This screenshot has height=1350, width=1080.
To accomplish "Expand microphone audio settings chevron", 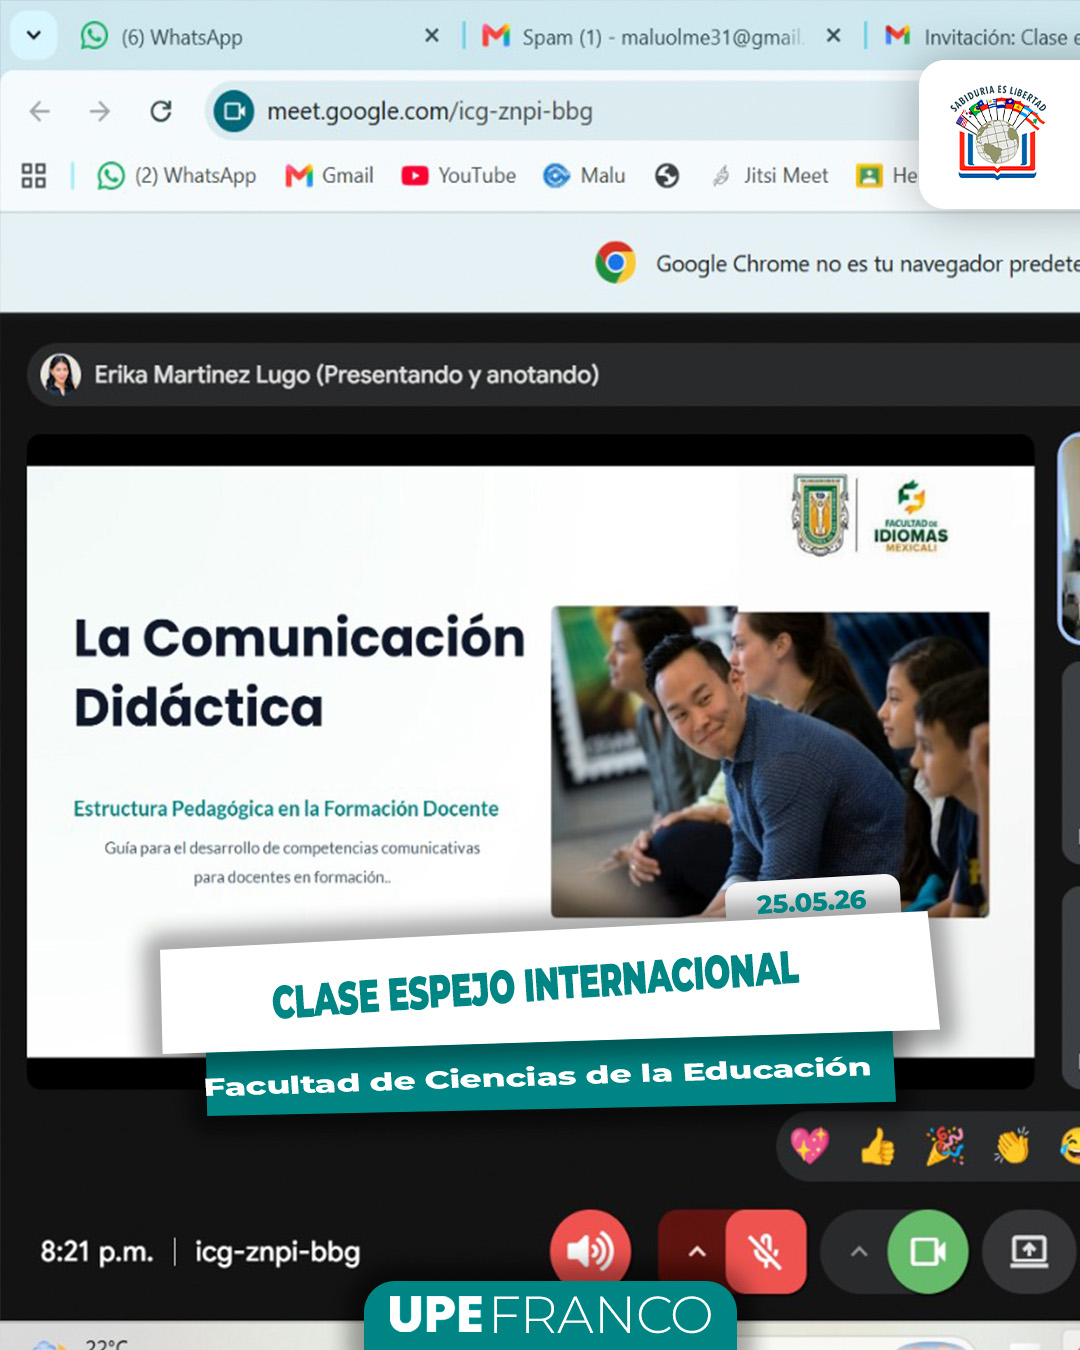I will [x=697, y=1251].
